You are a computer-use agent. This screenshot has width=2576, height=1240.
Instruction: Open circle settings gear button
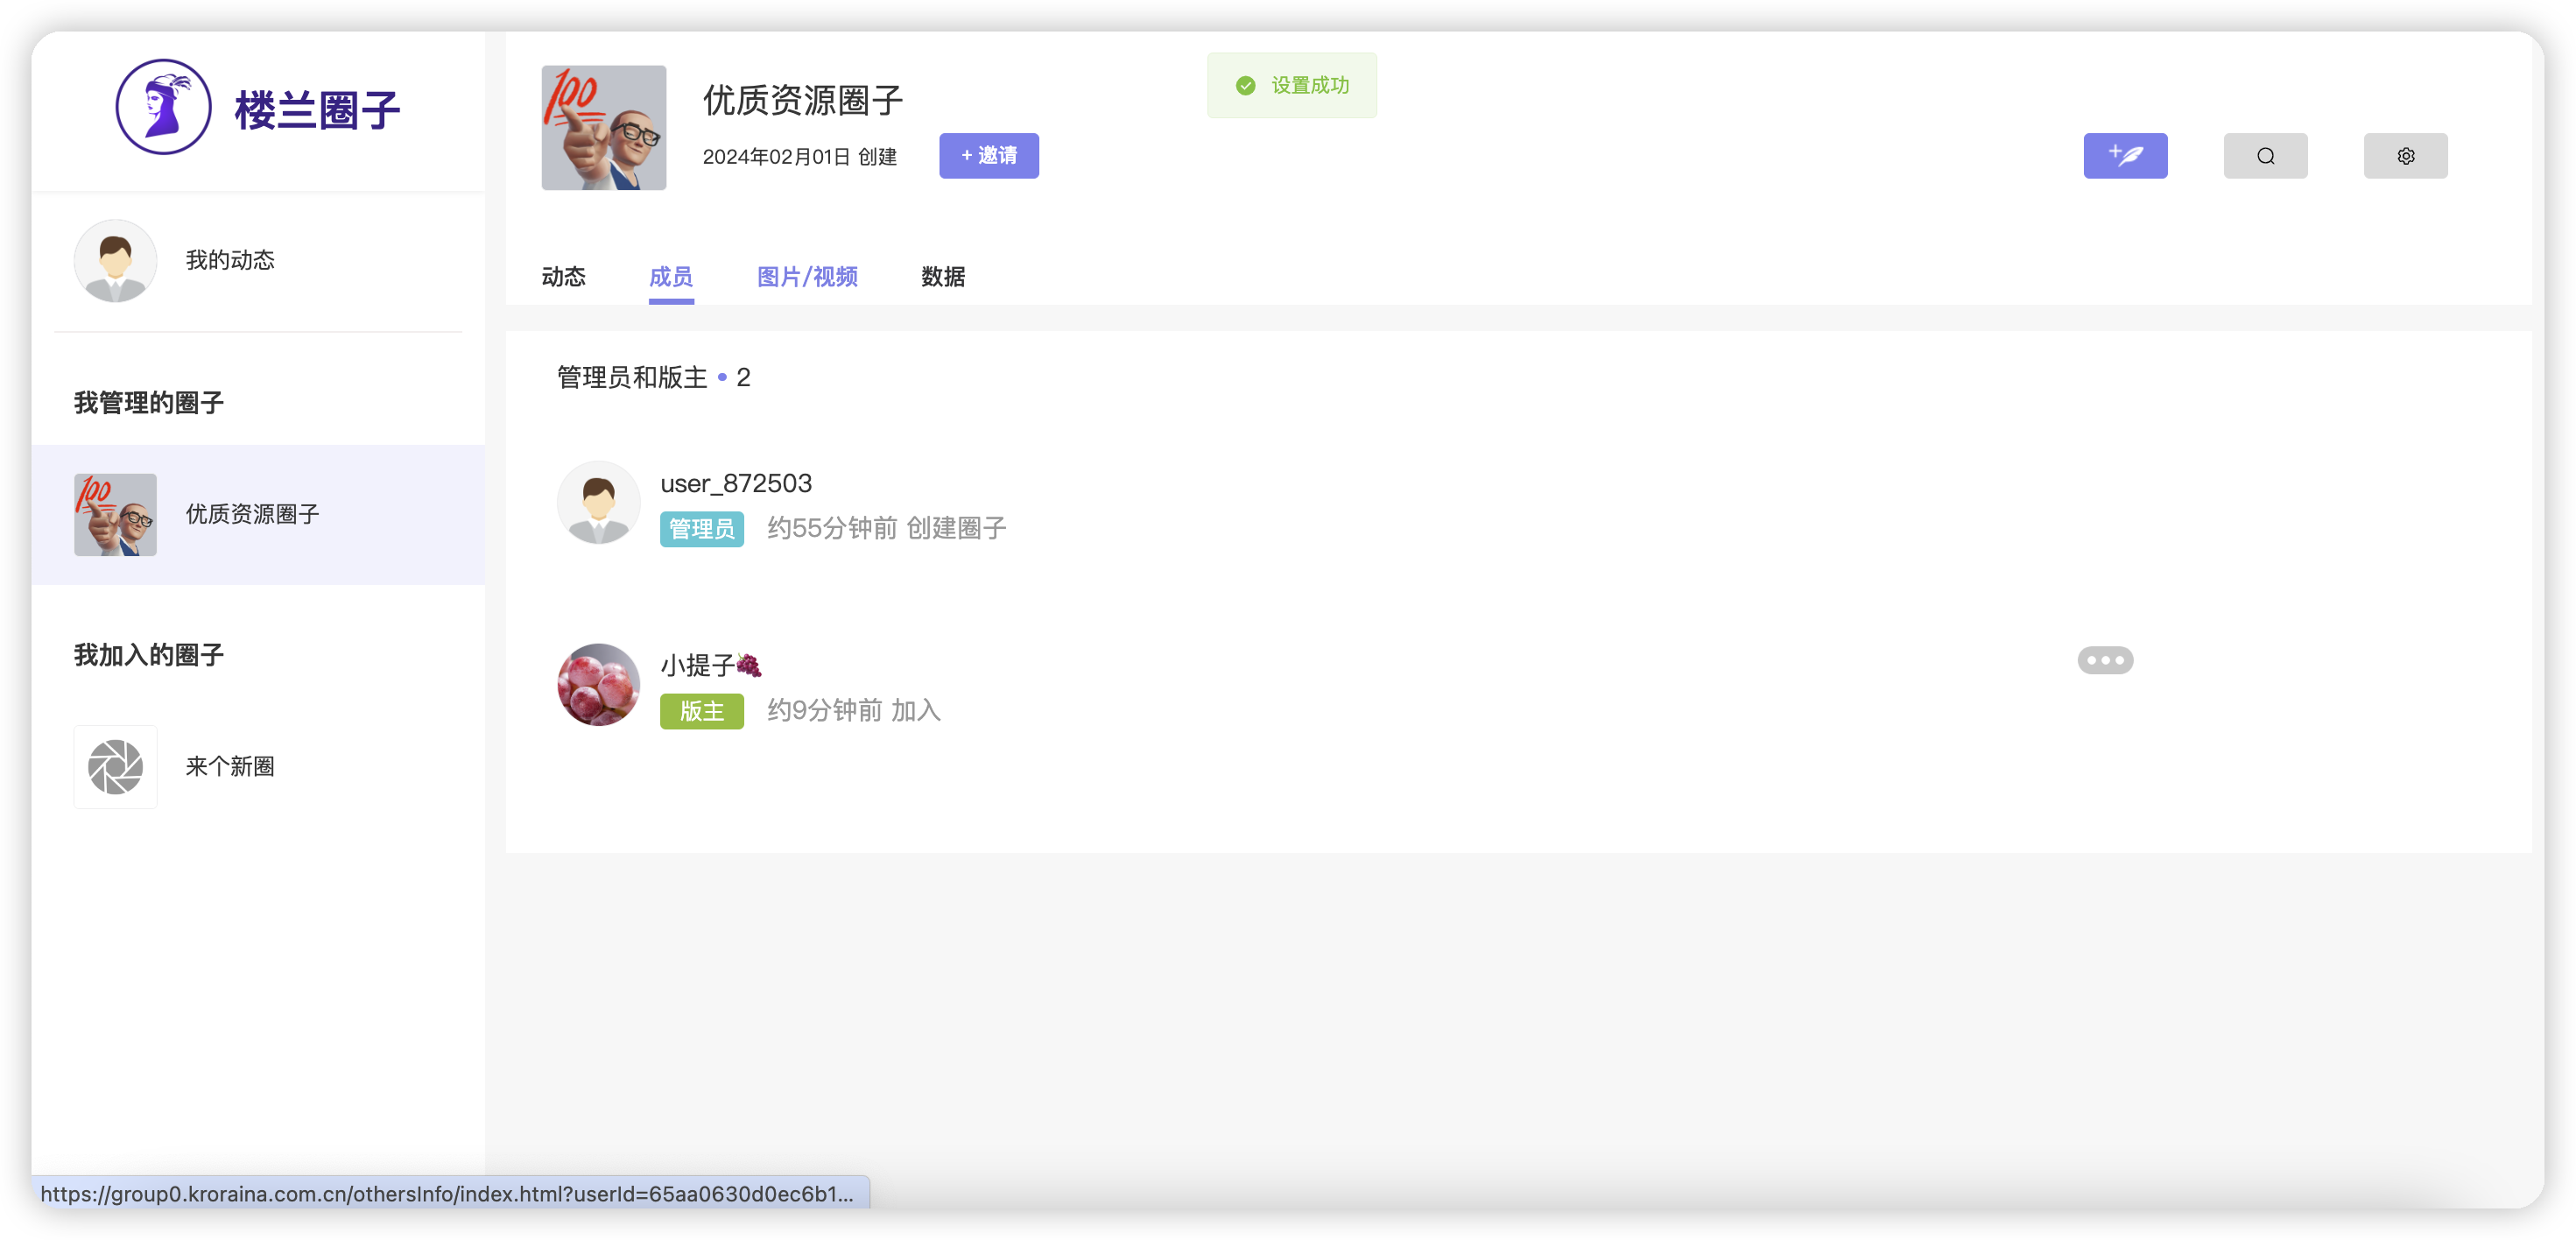click(2405, 156)
